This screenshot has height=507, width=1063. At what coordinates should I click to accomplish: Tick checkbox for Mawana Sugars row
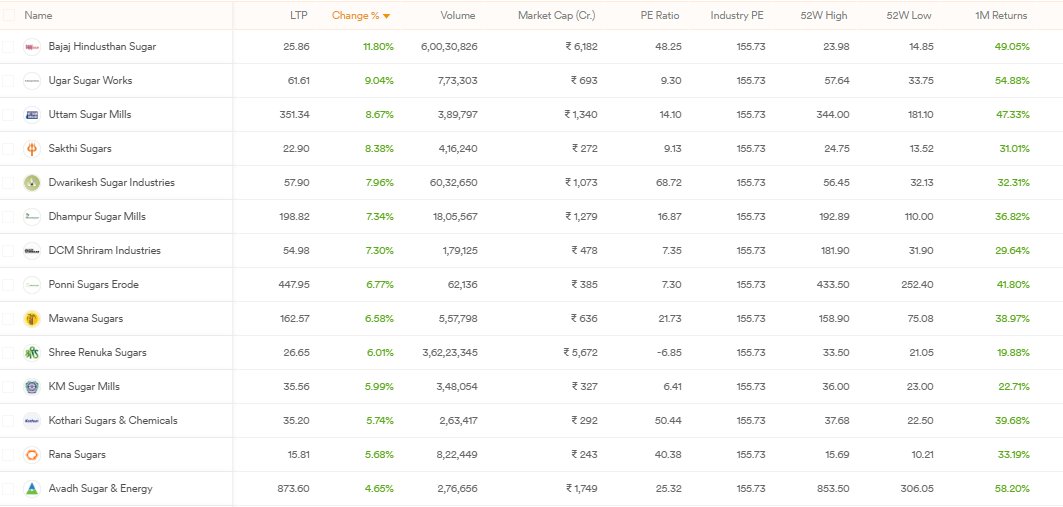pos(7,319)
